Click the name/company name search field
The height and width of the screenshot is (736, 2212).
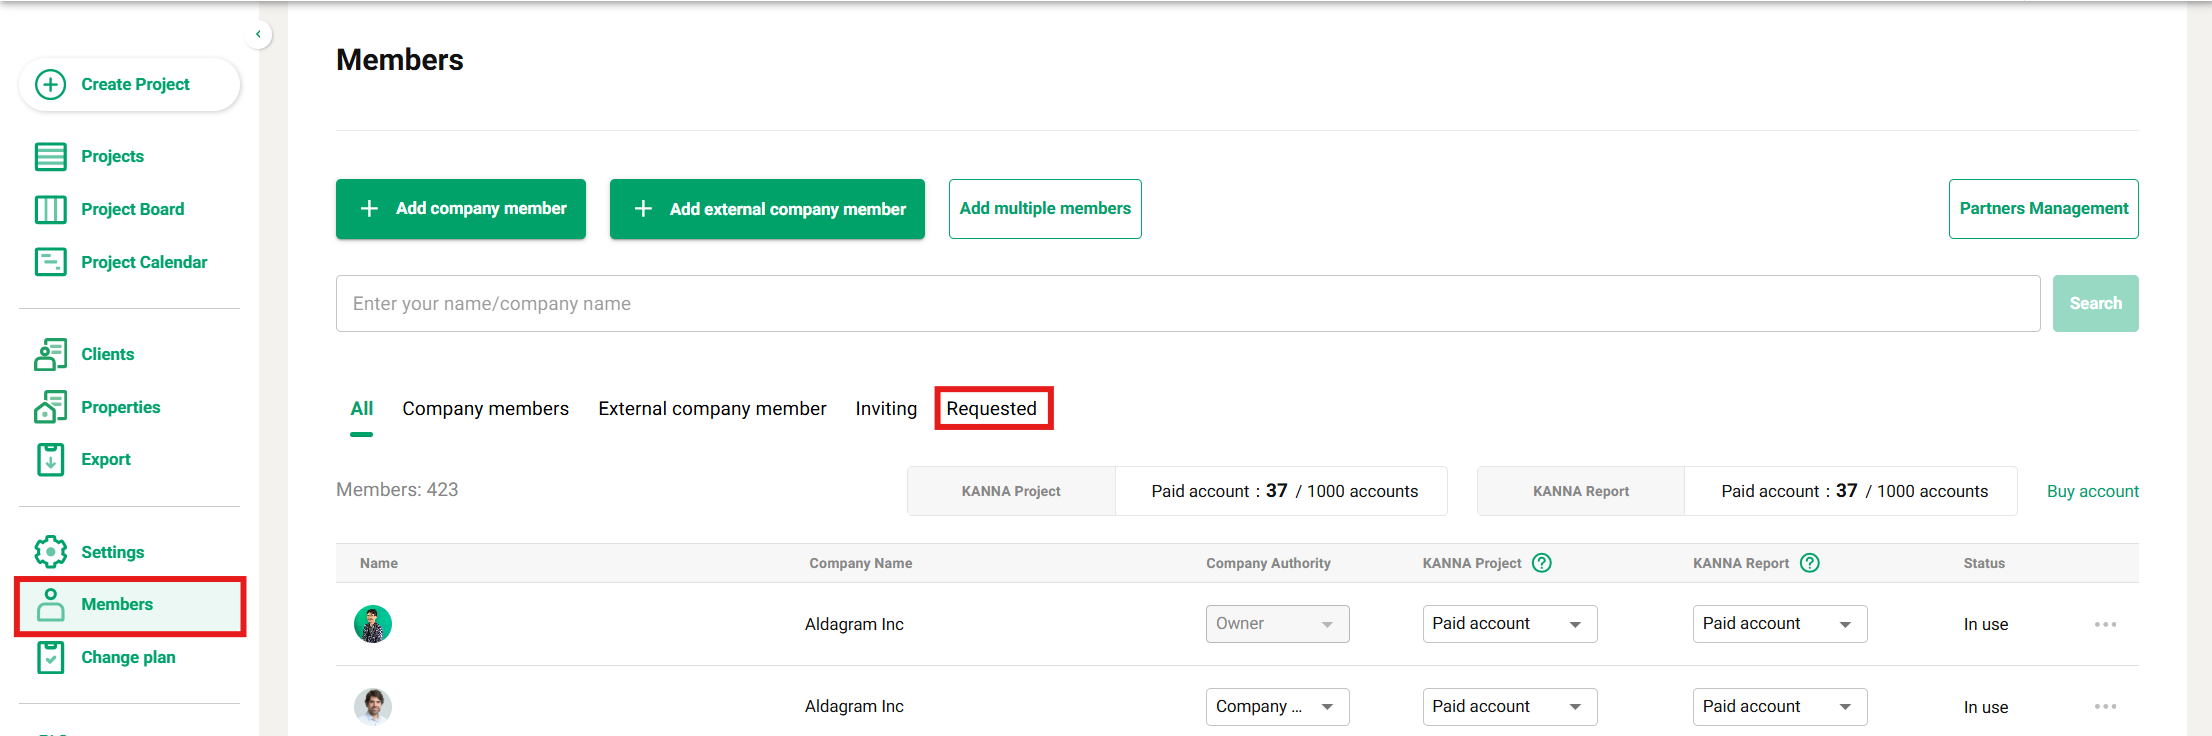(x=1187, y=304)
